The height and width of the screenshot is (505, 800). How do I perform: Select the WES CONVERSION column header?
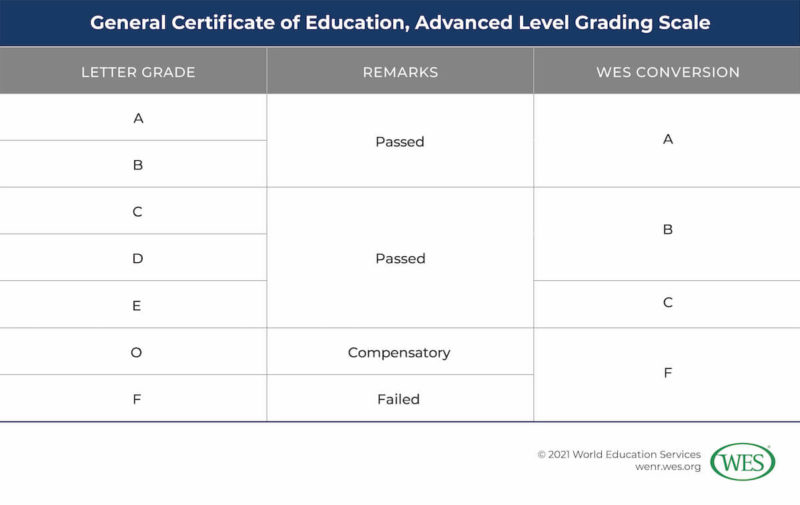pyautogui.click(x=667, y=72)
